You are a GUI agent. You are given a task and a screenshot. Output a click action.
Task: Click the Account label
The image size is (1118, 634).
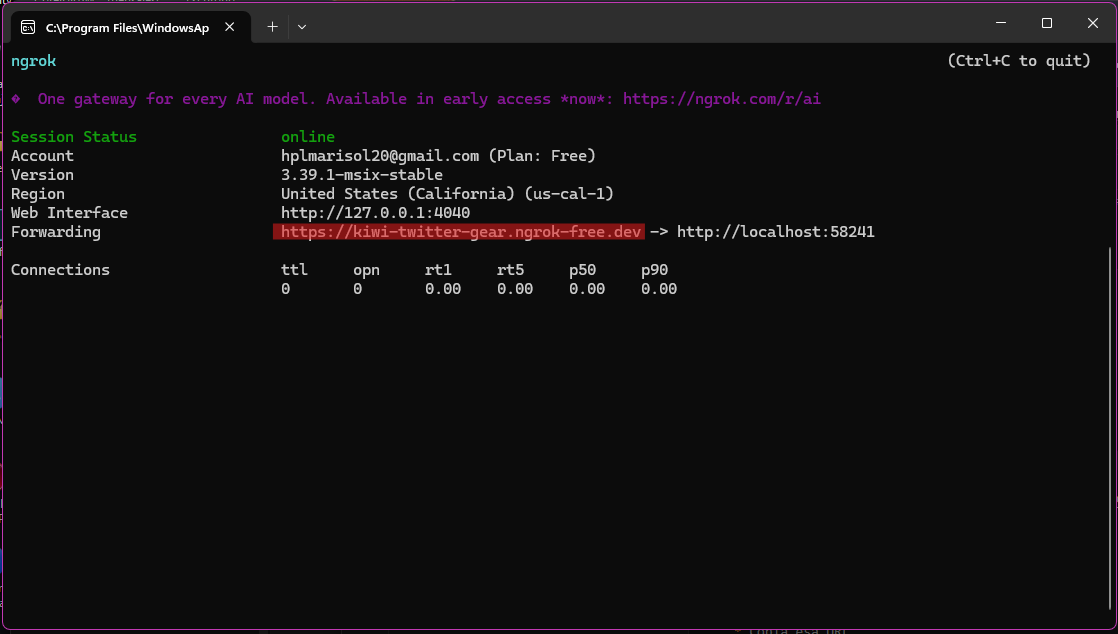click(42, 155)
